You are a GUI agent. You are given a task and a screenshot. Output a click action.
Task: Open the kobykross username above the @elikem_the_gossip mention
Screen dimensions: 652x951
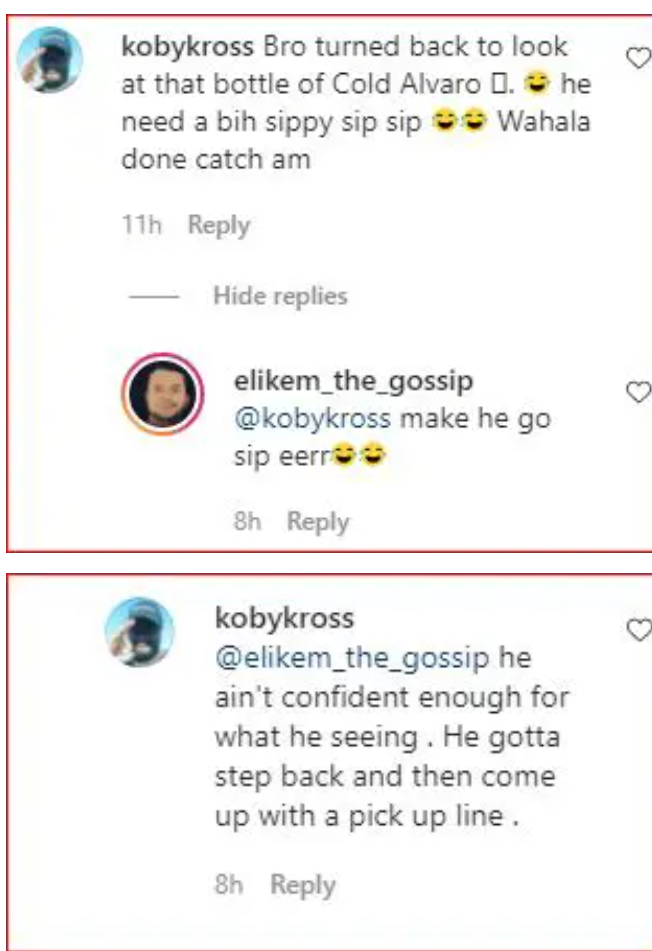pos(284,618)
